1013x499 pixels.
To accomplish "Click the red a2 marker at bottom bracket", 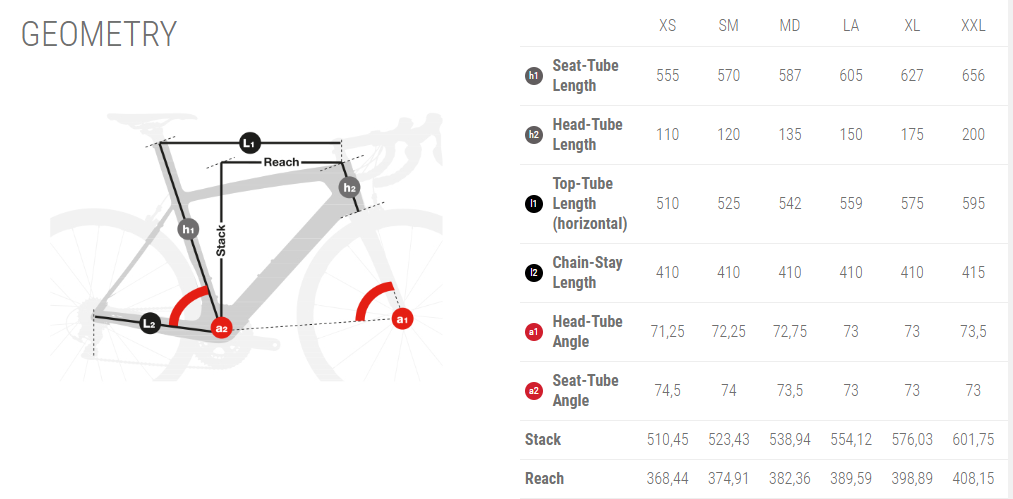I will (x=221, y=327).
